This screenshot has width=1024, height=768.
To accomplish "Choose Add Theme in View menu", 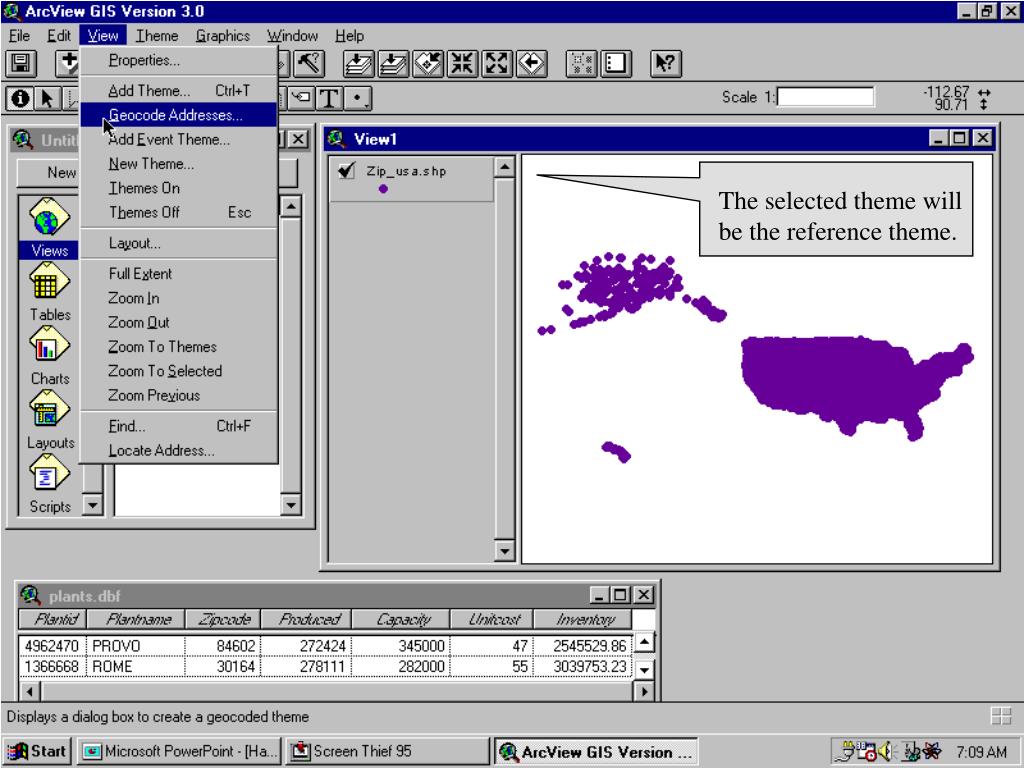I will click(178, 91).
